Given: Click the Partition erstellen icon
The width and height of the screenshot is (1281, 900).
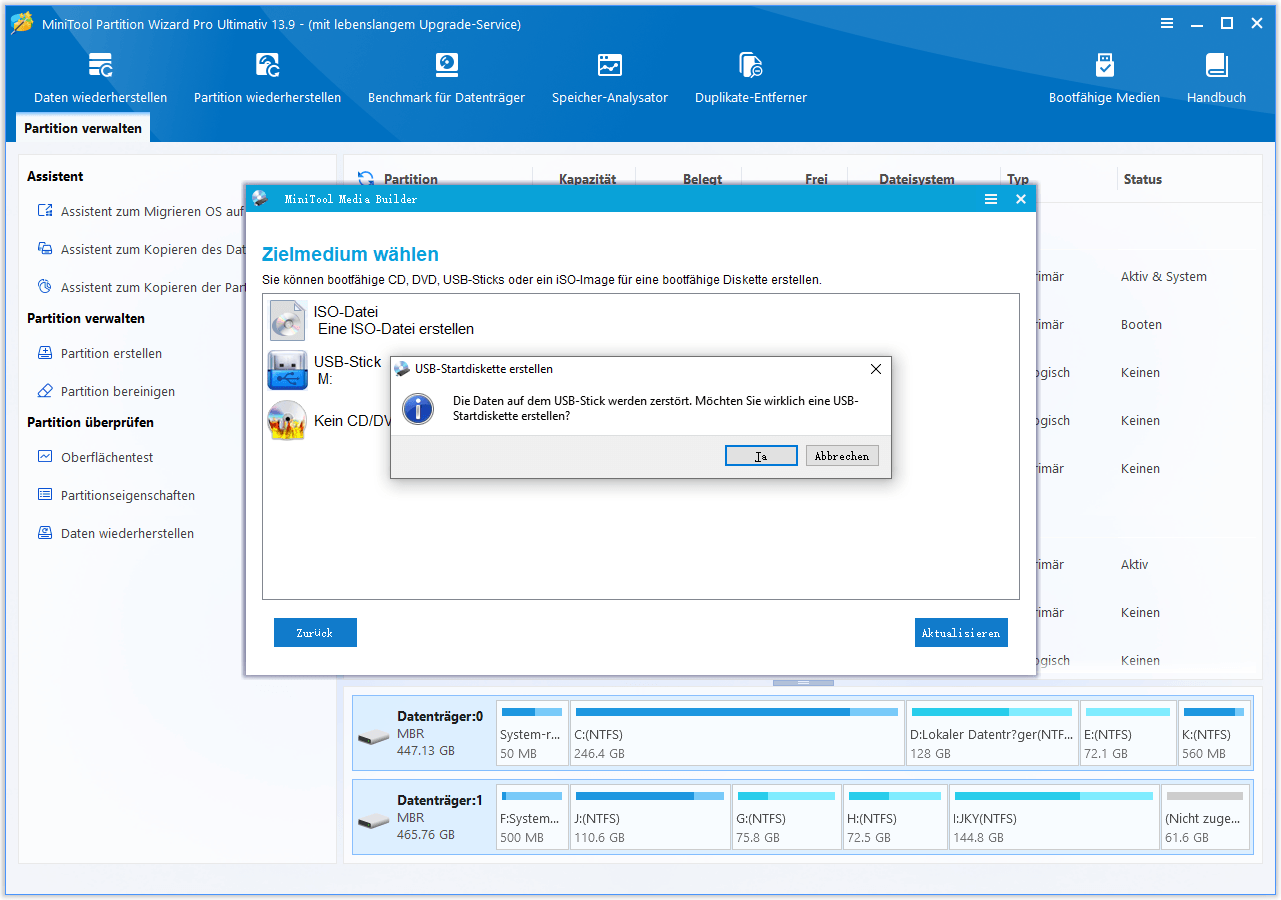Looking at the screenshot, I should tap(44, 353).
